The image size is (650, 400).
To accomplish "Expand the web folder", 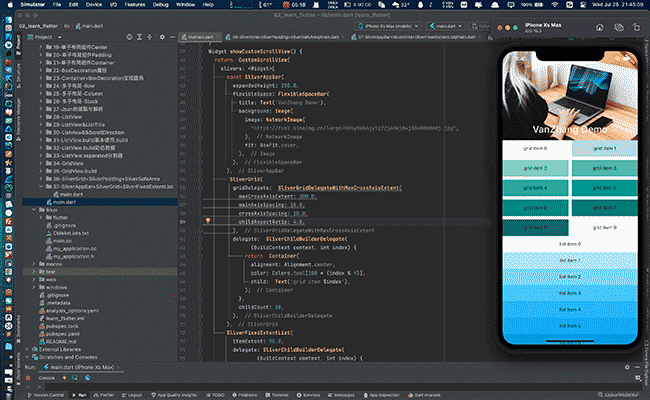I will pos(34,279).
